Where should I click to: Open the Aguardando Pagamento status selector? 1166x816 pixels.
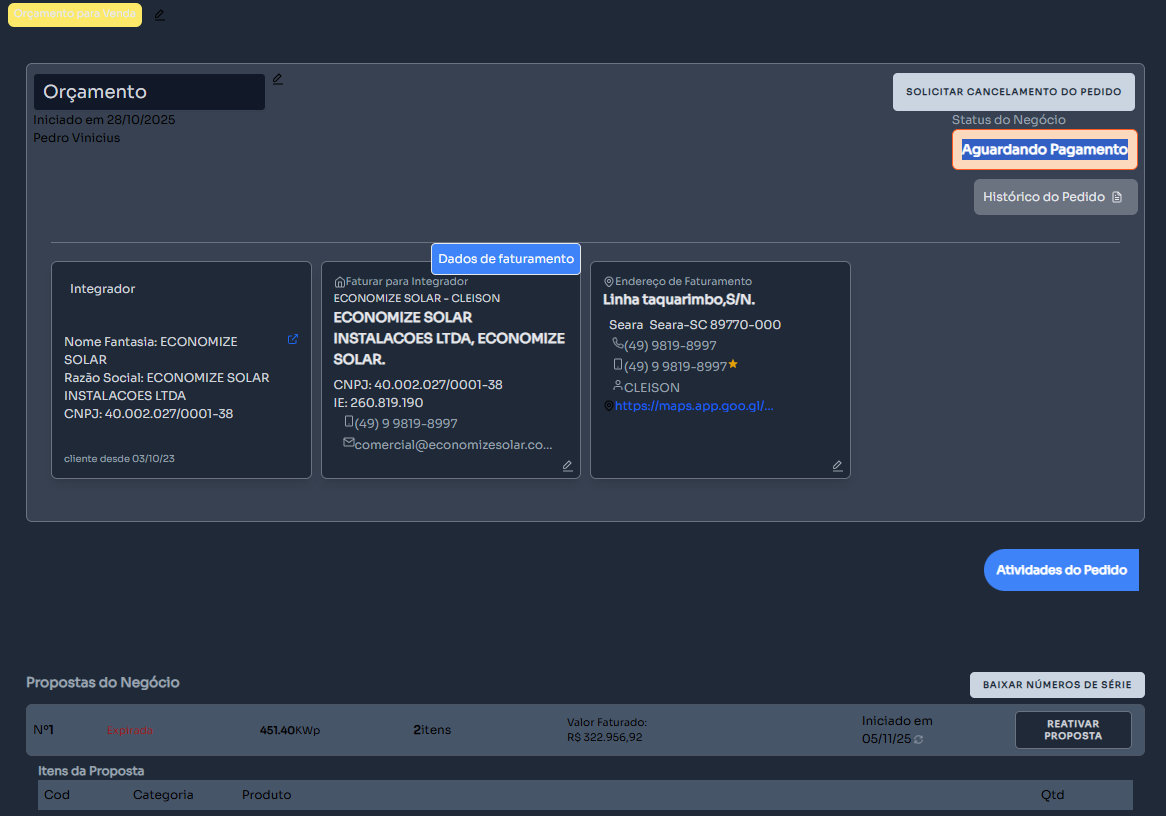click(x=1044, y=150)
